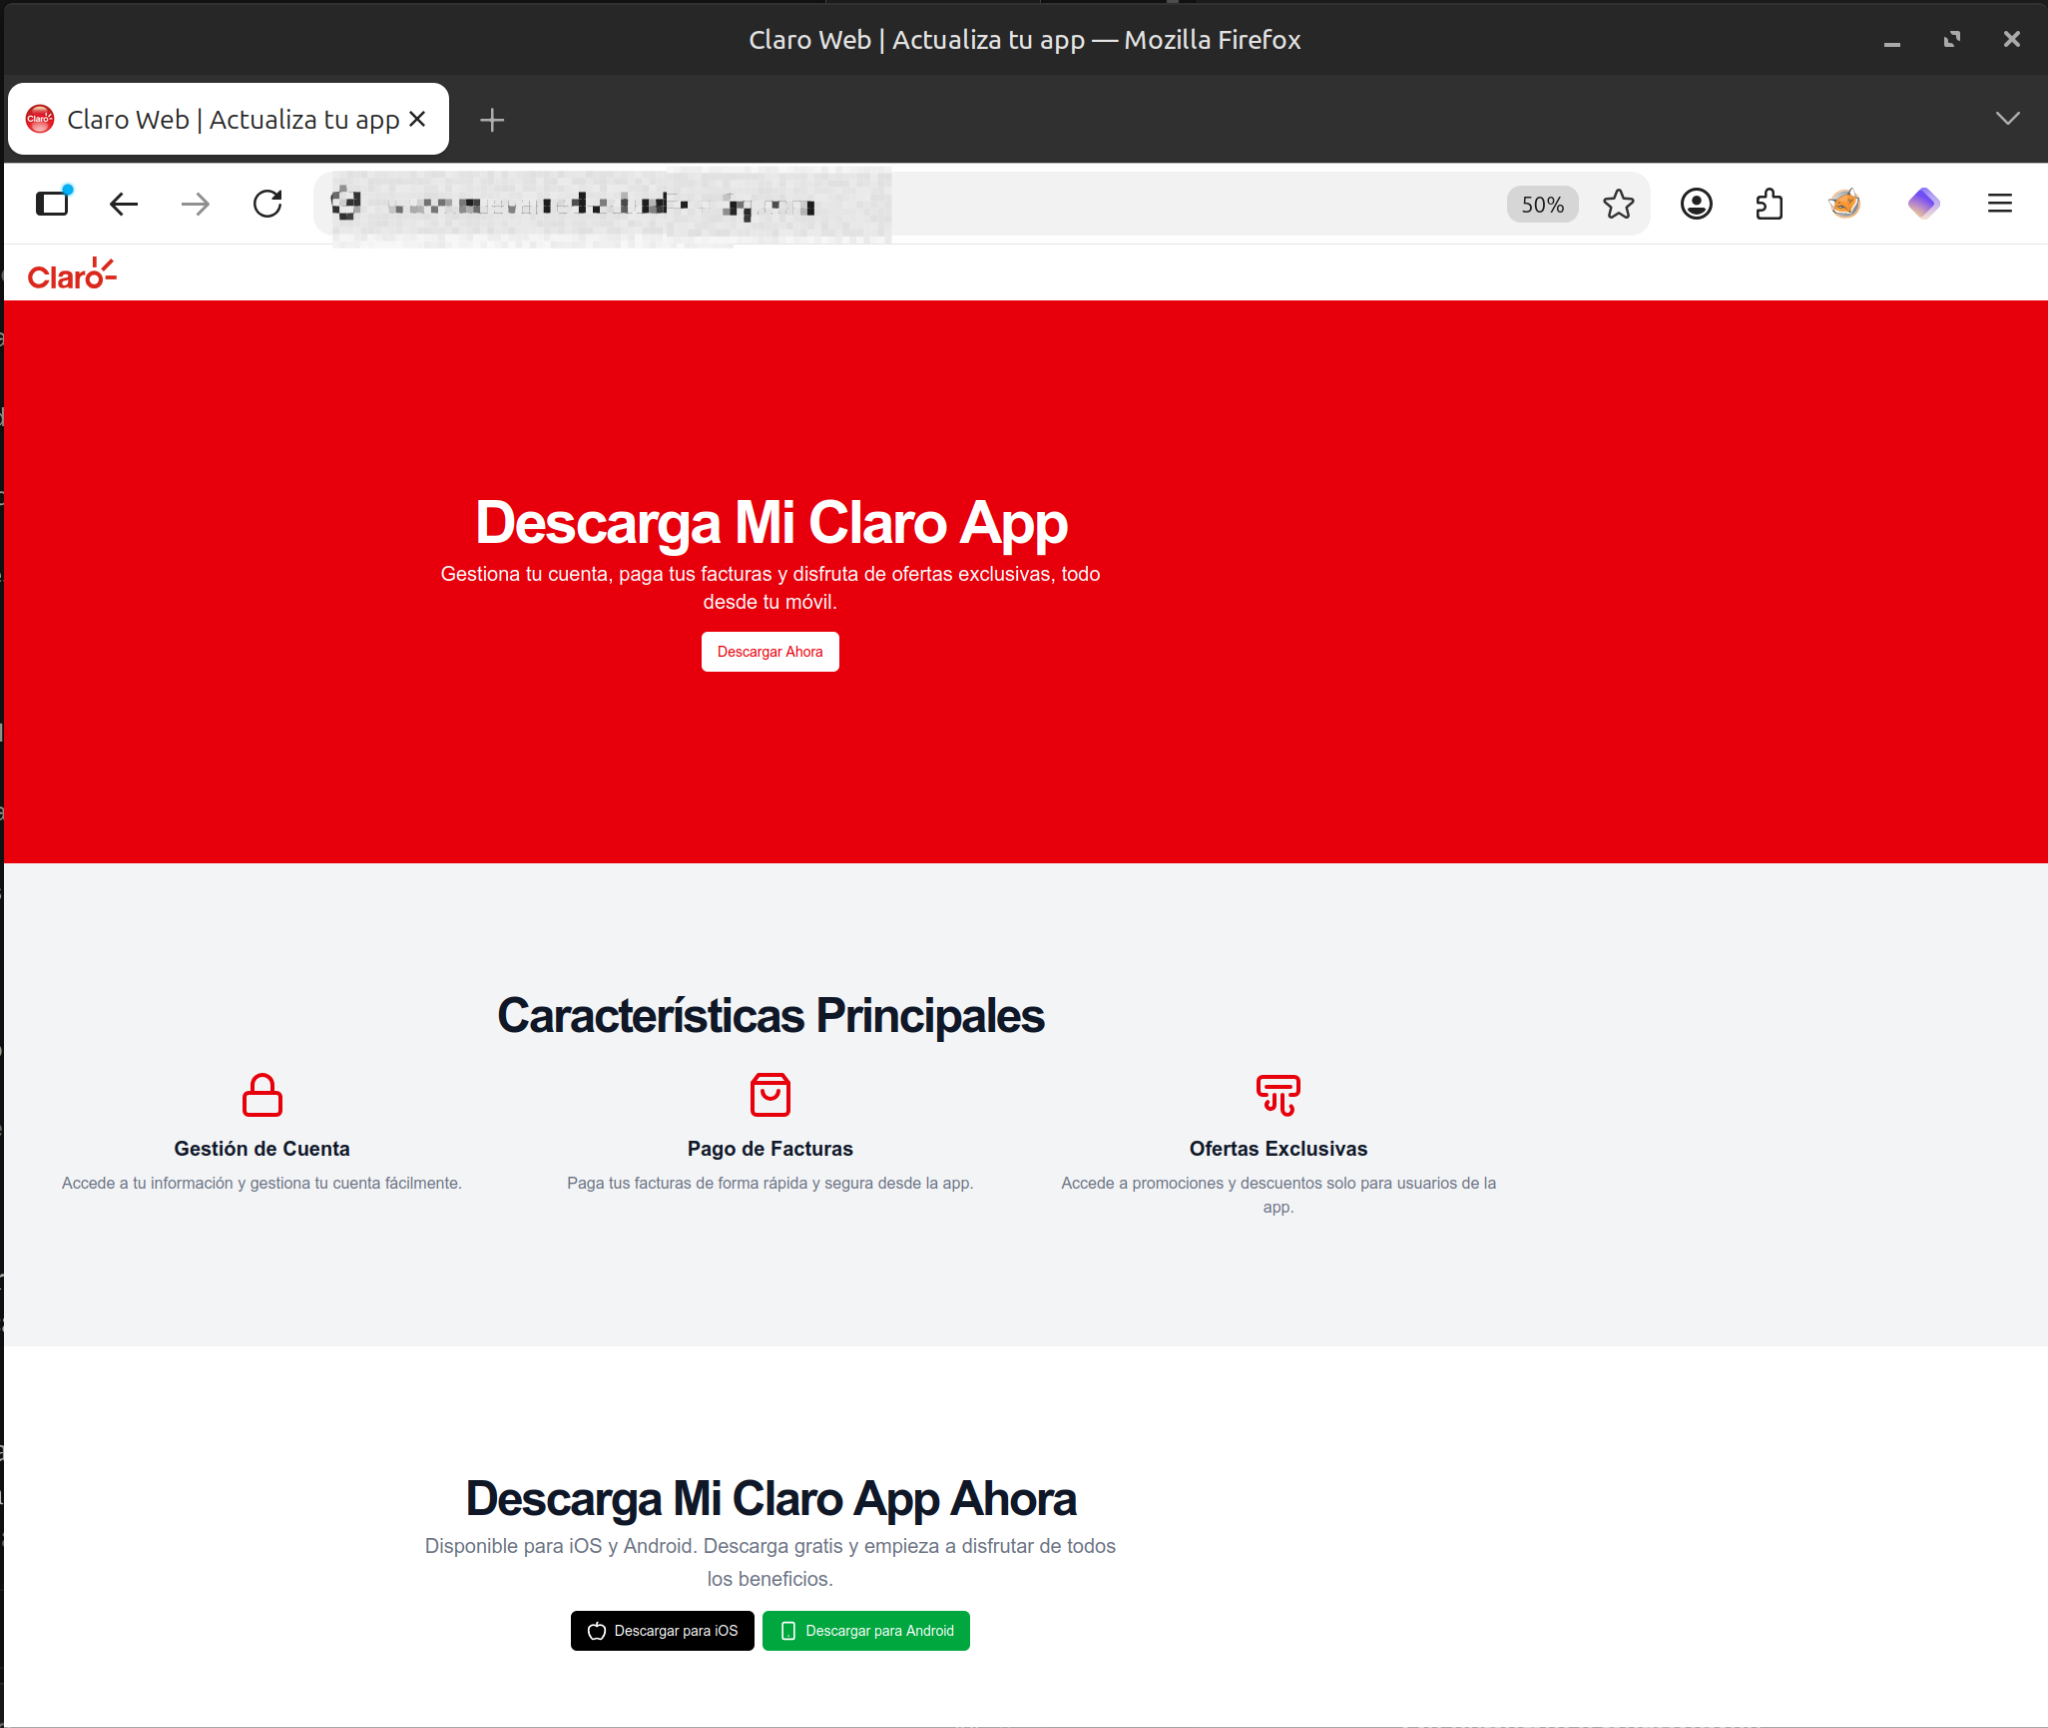
Task: Select the Claro Web | Actualiza tu app tab
Action: point(229,119)
